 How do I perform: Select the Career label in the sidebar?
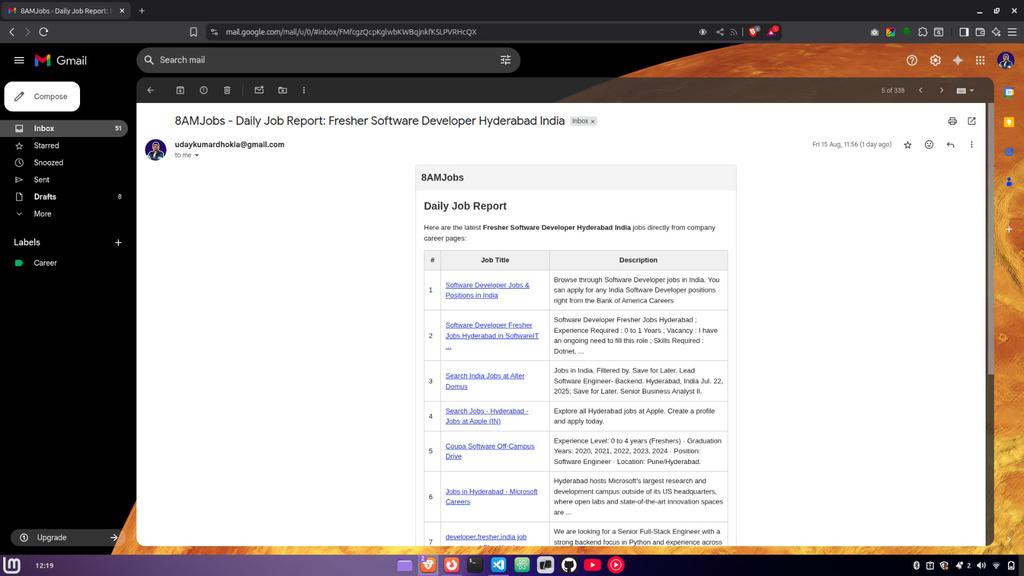pos(47,262)
